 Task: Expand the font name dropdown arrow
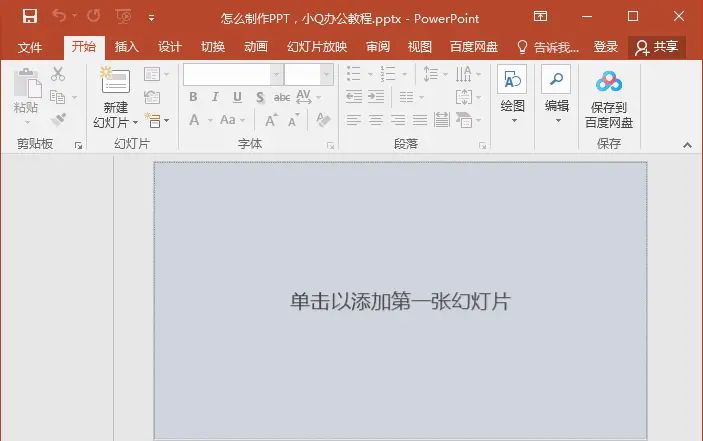276,75
